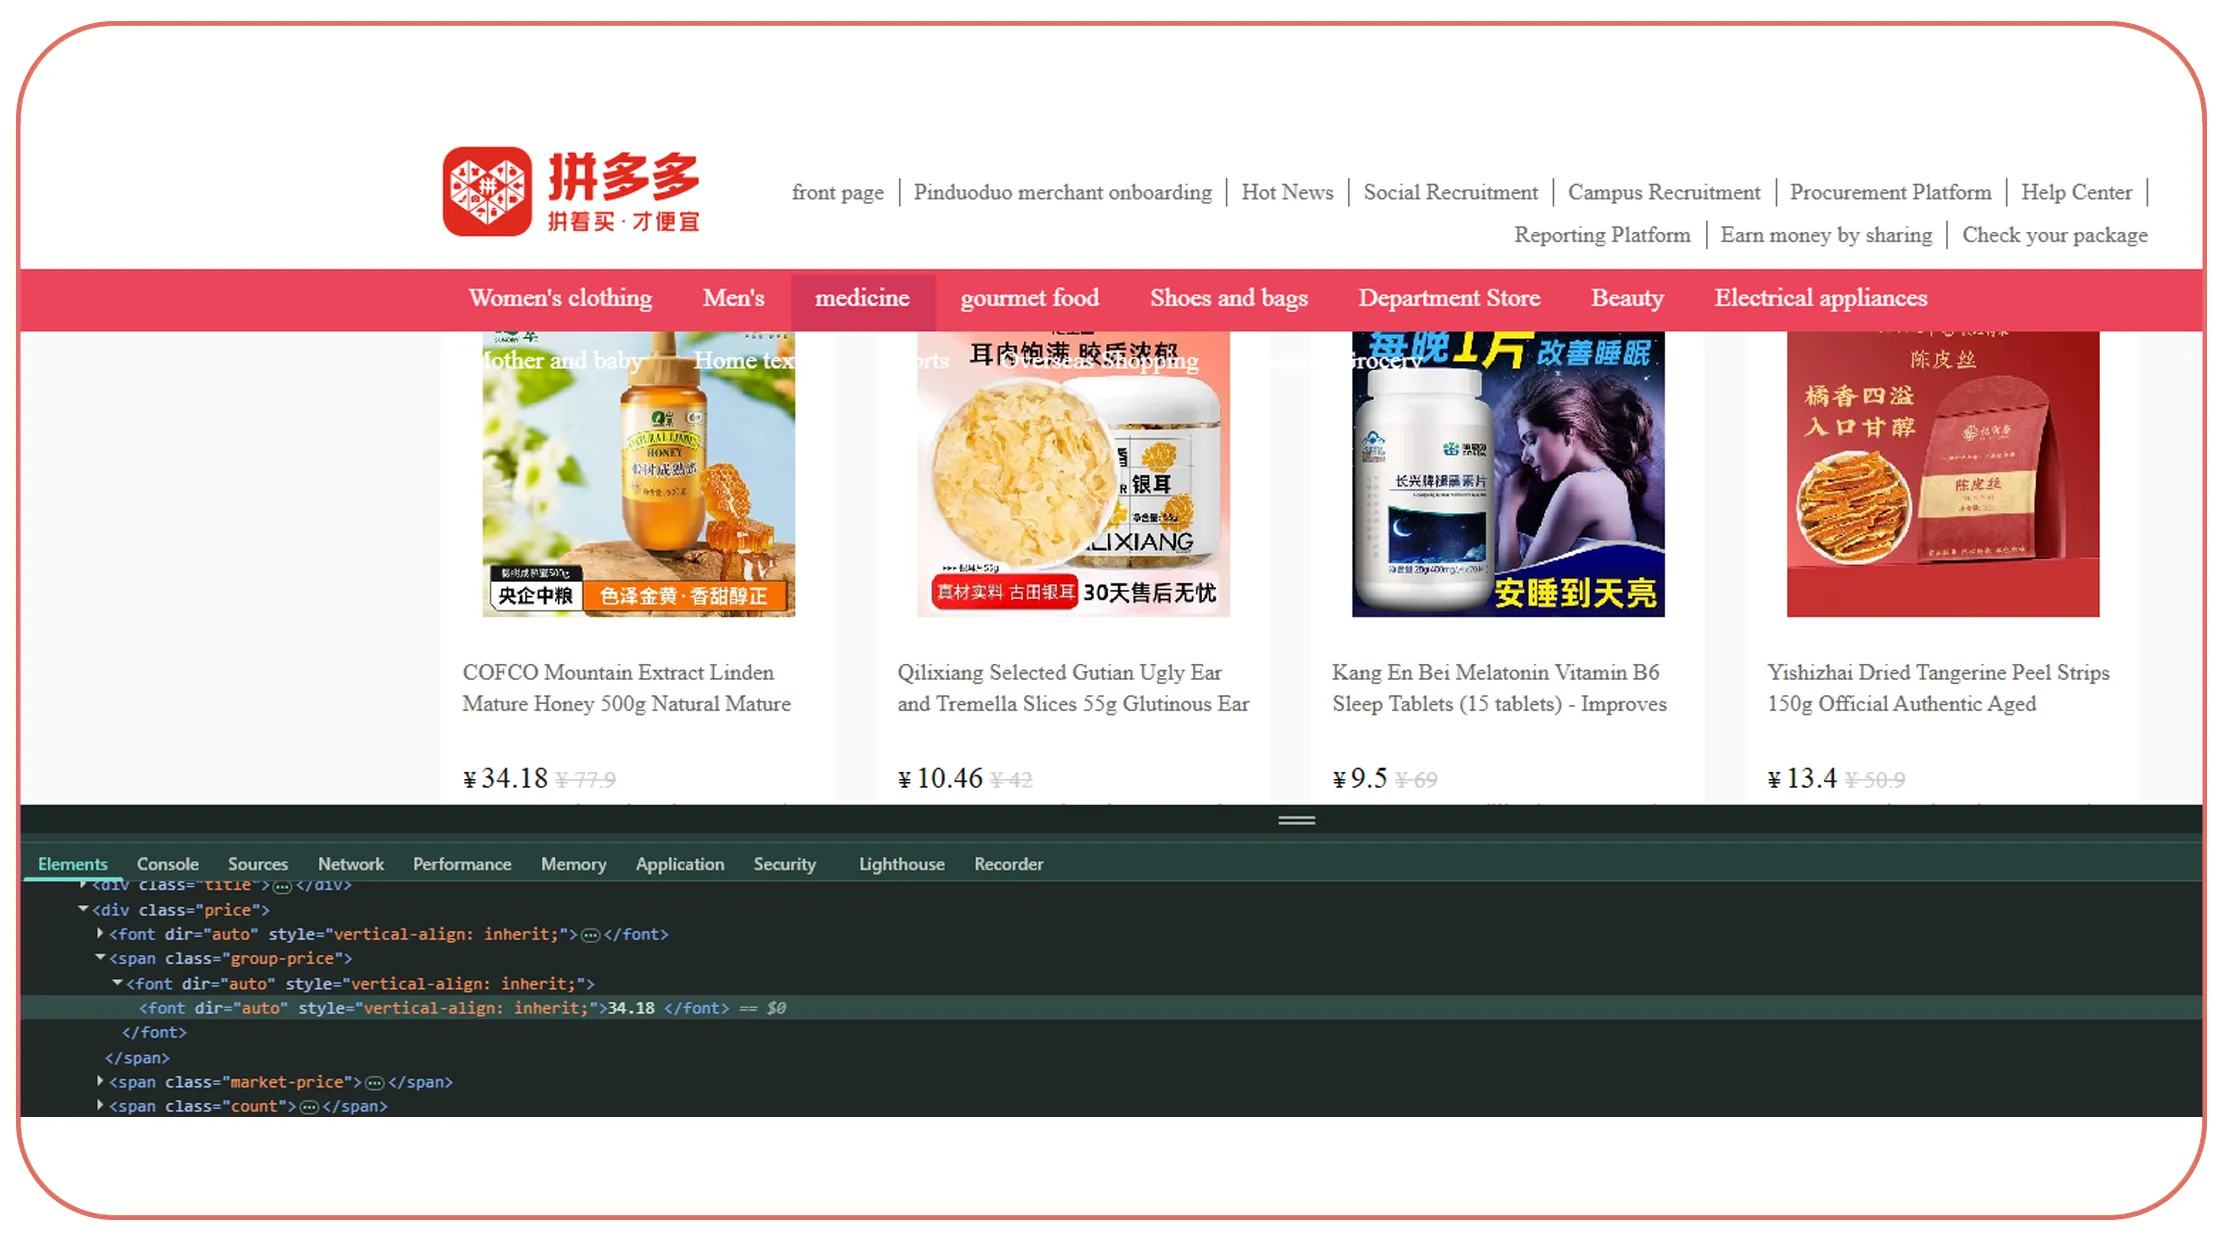The width and height of the screenshot is (2223, 1240).
Task: Expand the span class="count" node
Action: coord(100,1105)
